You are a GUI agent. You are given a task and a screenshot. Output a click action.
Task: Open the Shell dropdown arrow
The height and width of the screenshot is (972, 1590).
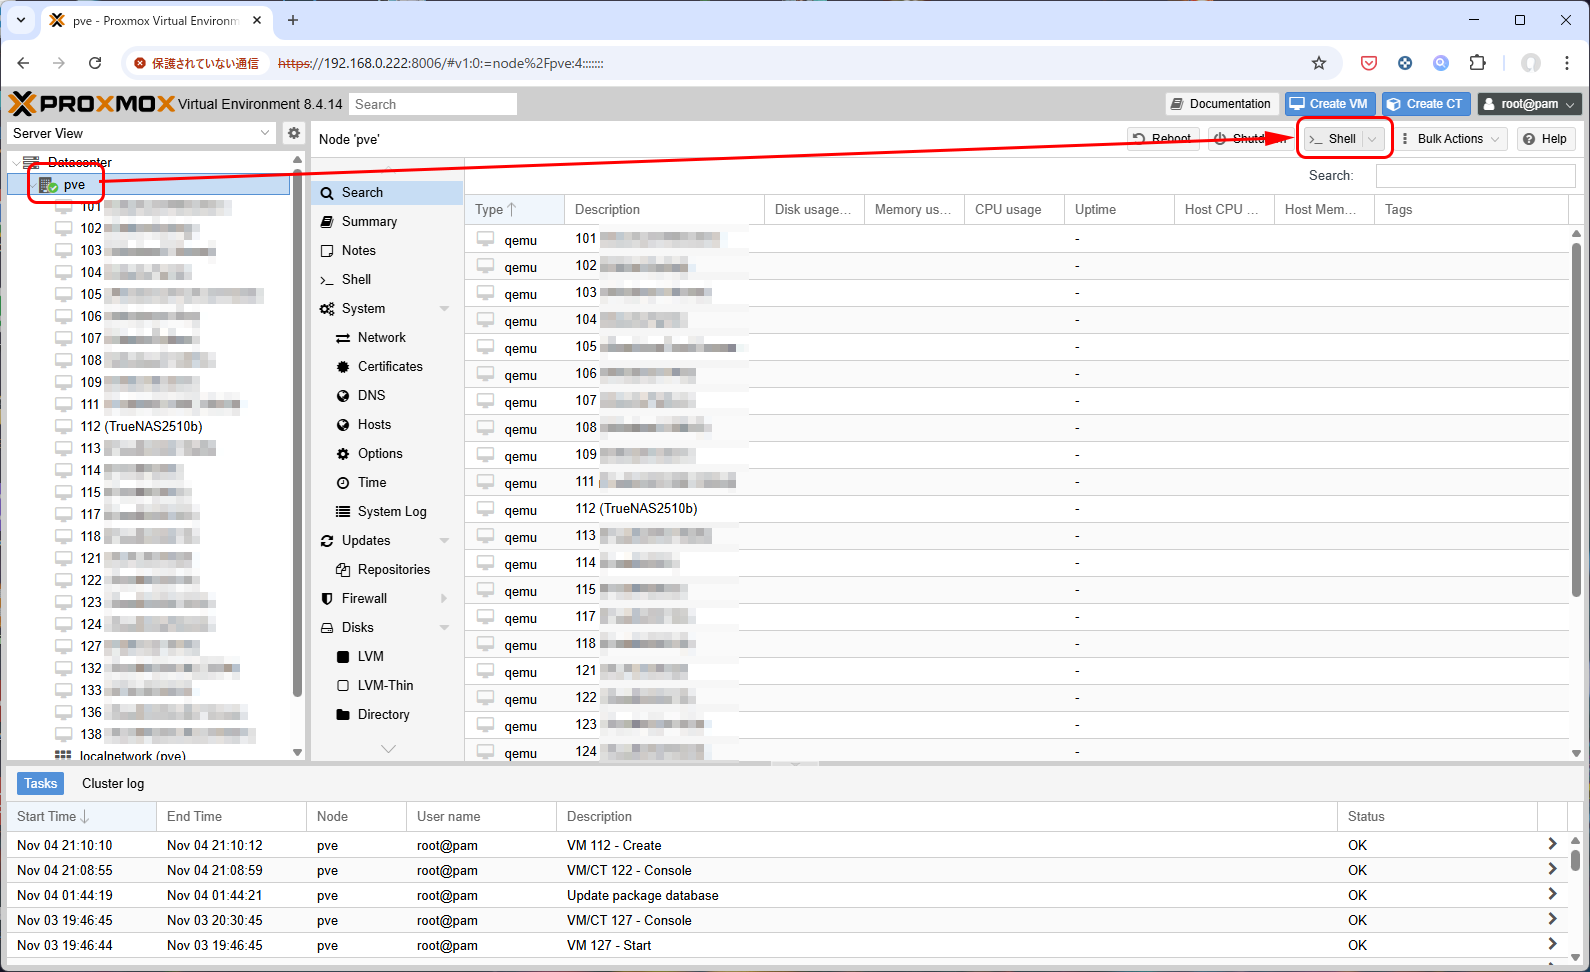tap(1372, 139)
